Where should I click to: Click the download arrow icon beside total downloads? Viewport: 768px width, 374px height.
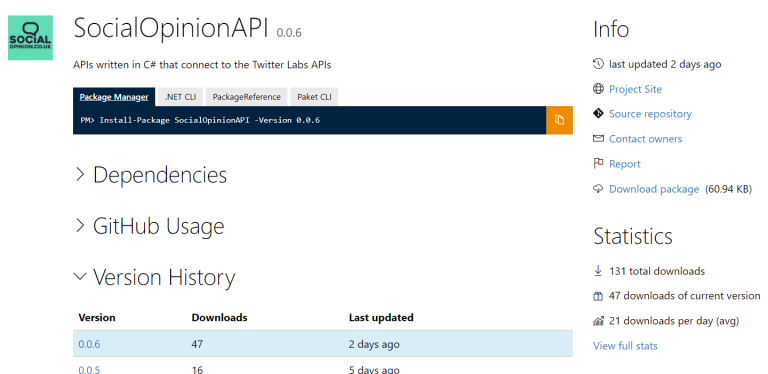598,271
